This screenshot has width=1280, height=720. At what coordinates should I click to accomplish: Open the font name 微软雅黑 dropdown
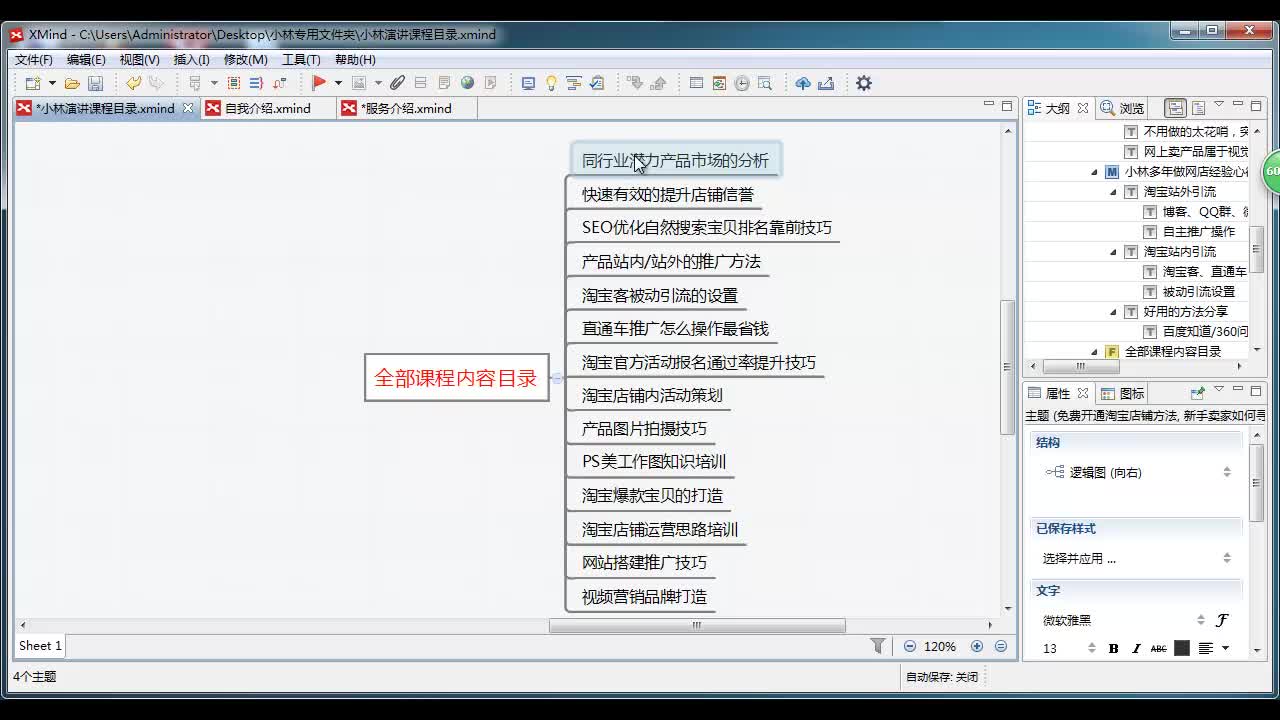pos(1201,620)
